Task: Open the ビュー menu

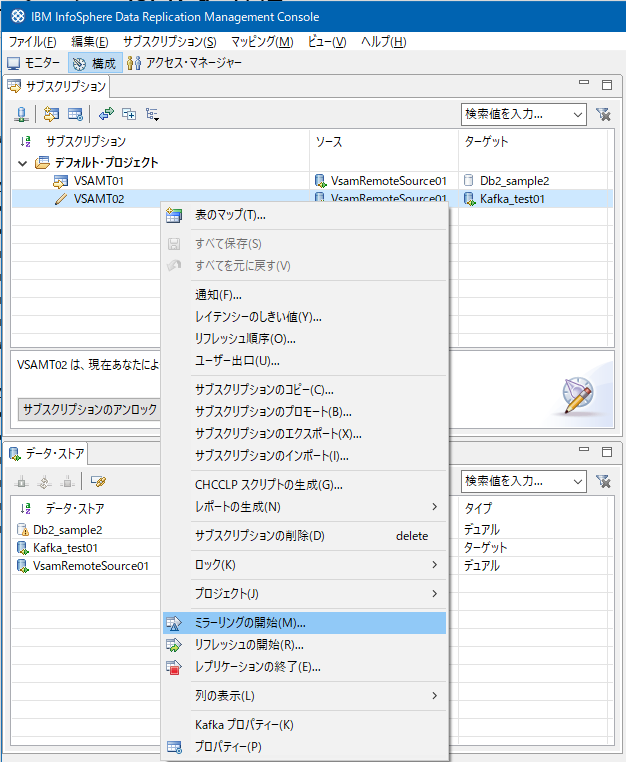Action: (327, 42)
